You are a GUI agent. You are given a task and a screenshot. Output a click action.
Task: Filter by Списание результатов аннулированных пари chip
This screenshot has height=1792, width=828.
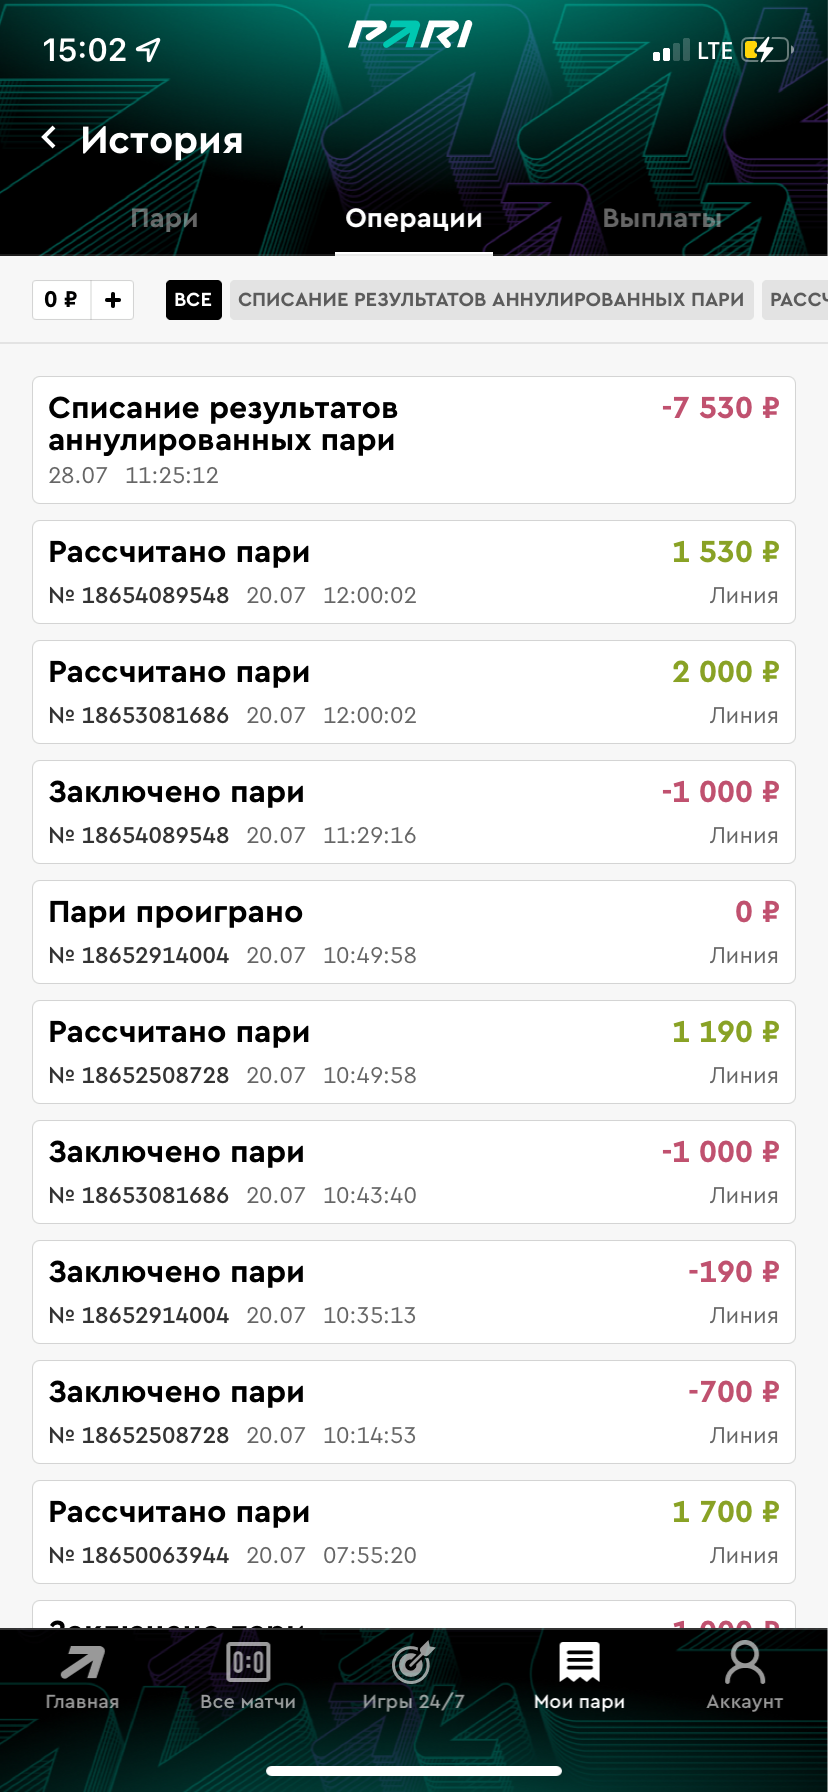[491, 300]
